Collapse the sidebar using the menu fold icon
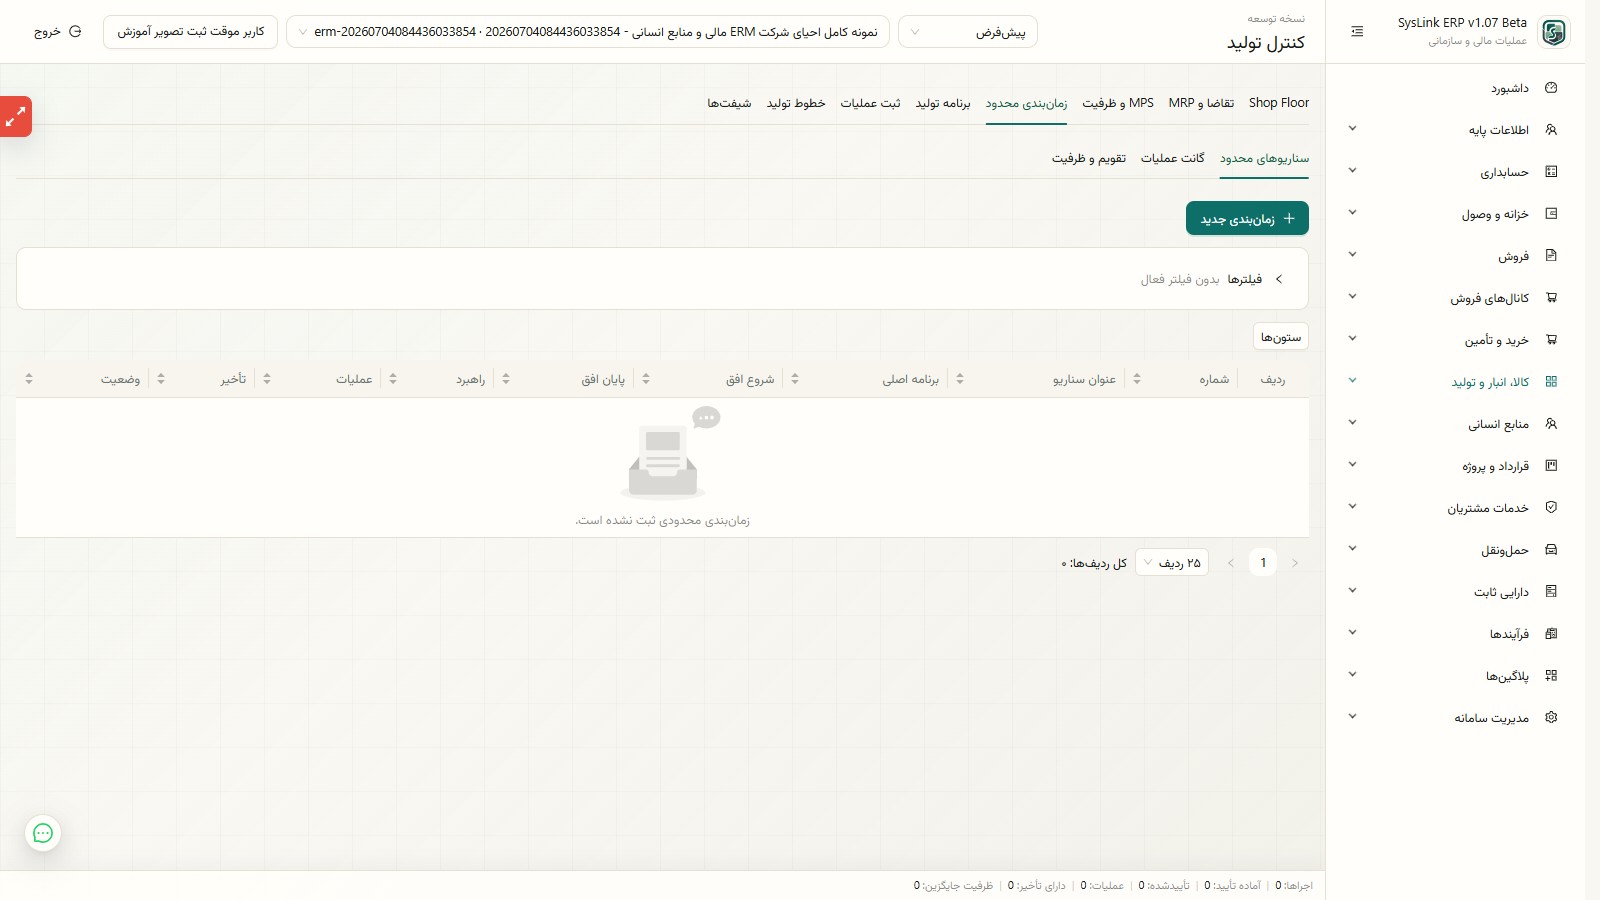The width and height of the screenshot is (1600, 900). 1357,32
